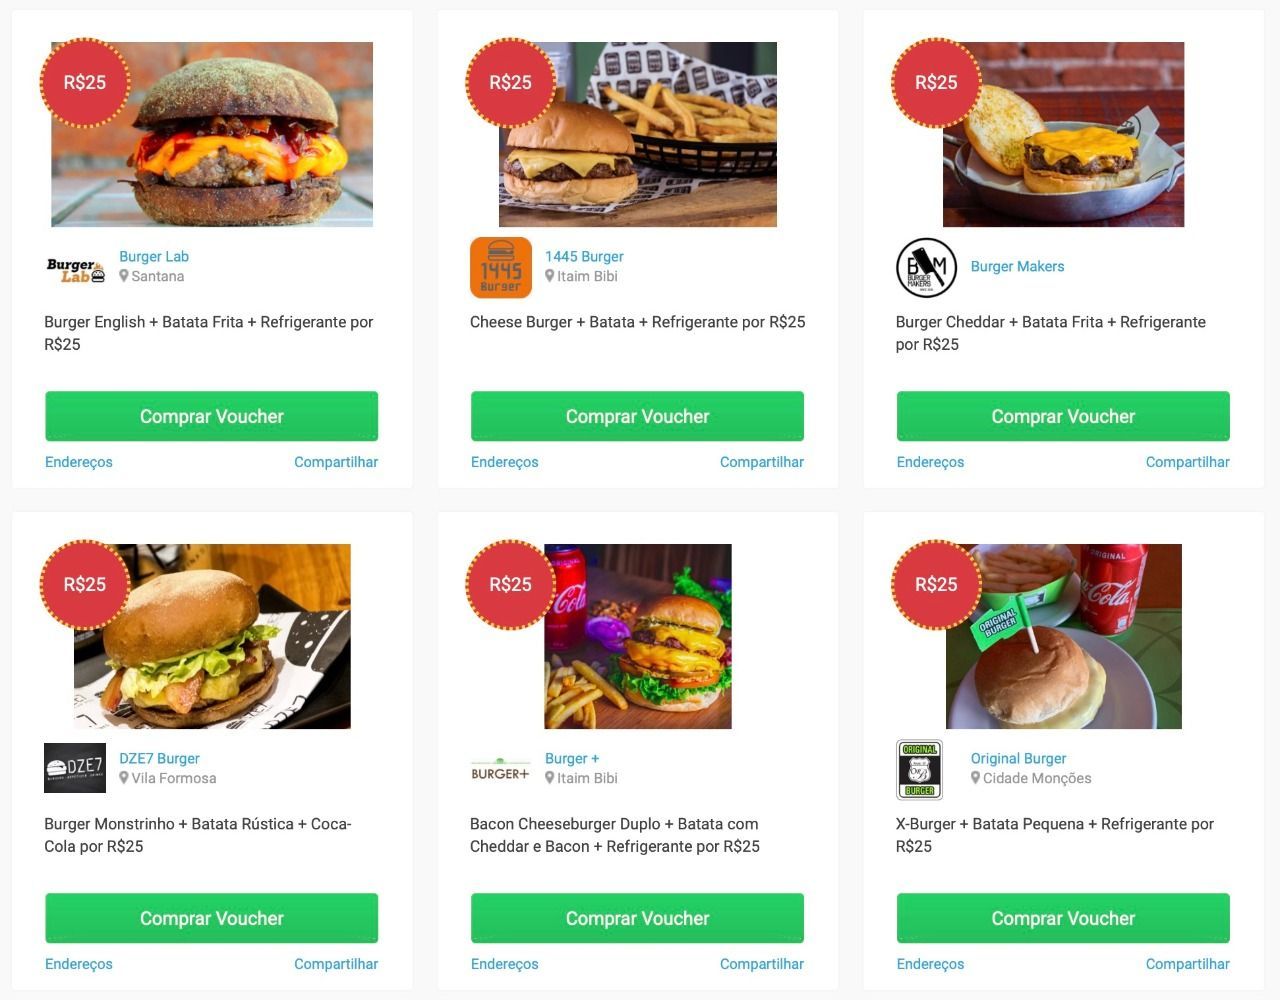Click the Santana location pin icon
This screenshot has width=1280, height=1000.
coord(124,276)
